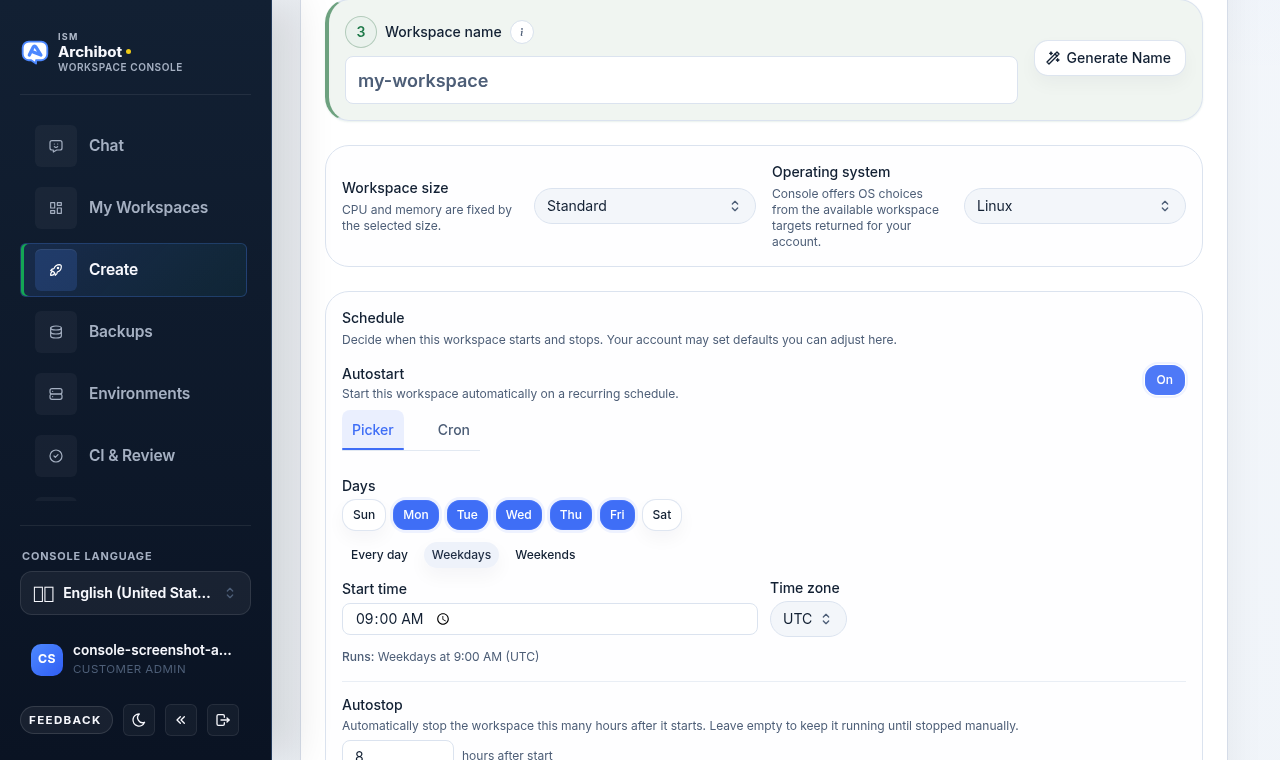Toggle the Tue day chip
The height and width of the screenshot is (760, 1280).
point(467,515)
